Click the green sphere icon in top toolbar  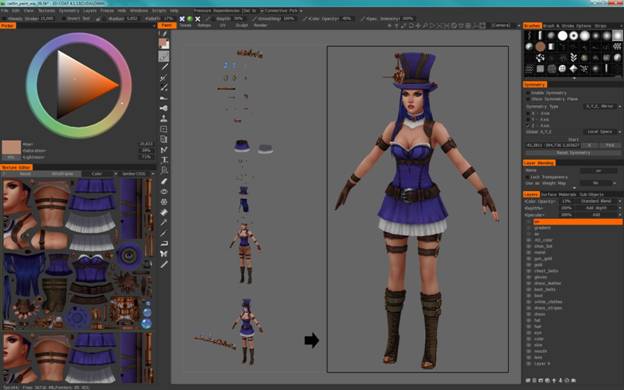[x=190, y=19]
